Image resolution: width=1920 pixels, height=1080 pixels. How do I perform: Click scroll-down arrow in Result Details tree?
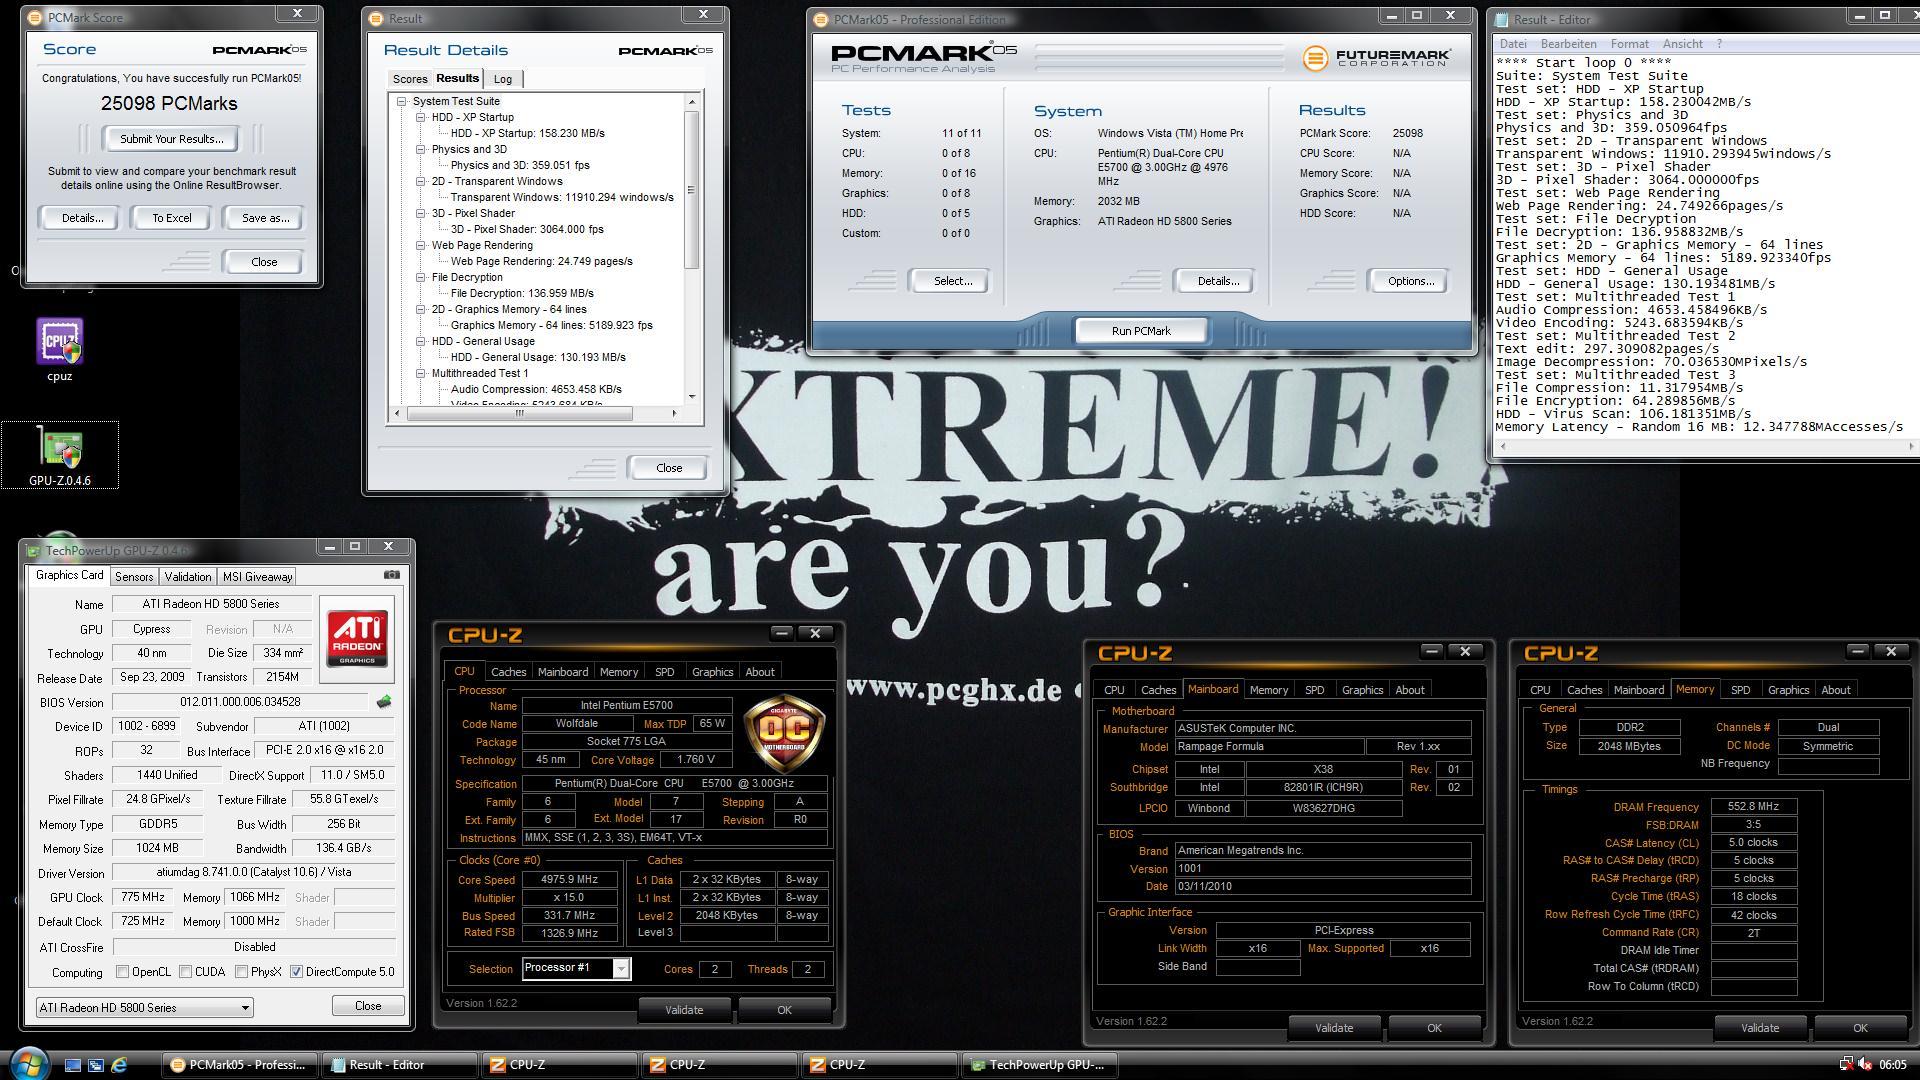coord(691,397)
